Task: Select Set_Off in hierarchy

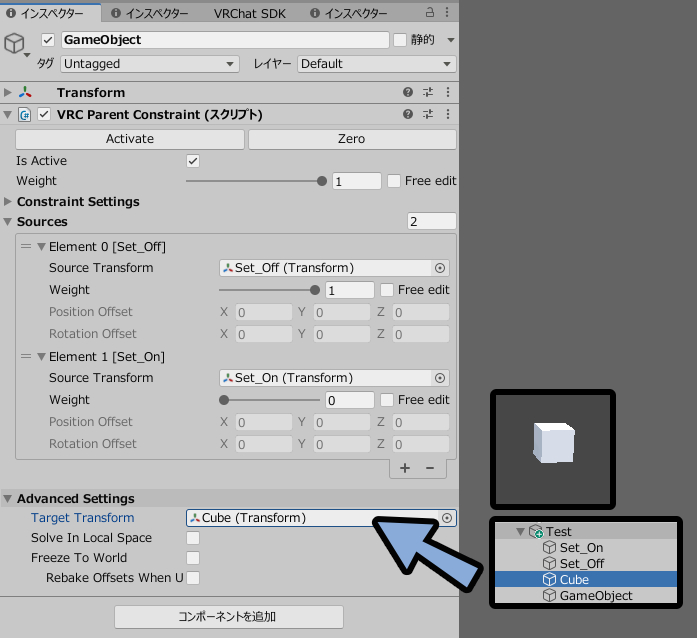Action: pos(586,563)
